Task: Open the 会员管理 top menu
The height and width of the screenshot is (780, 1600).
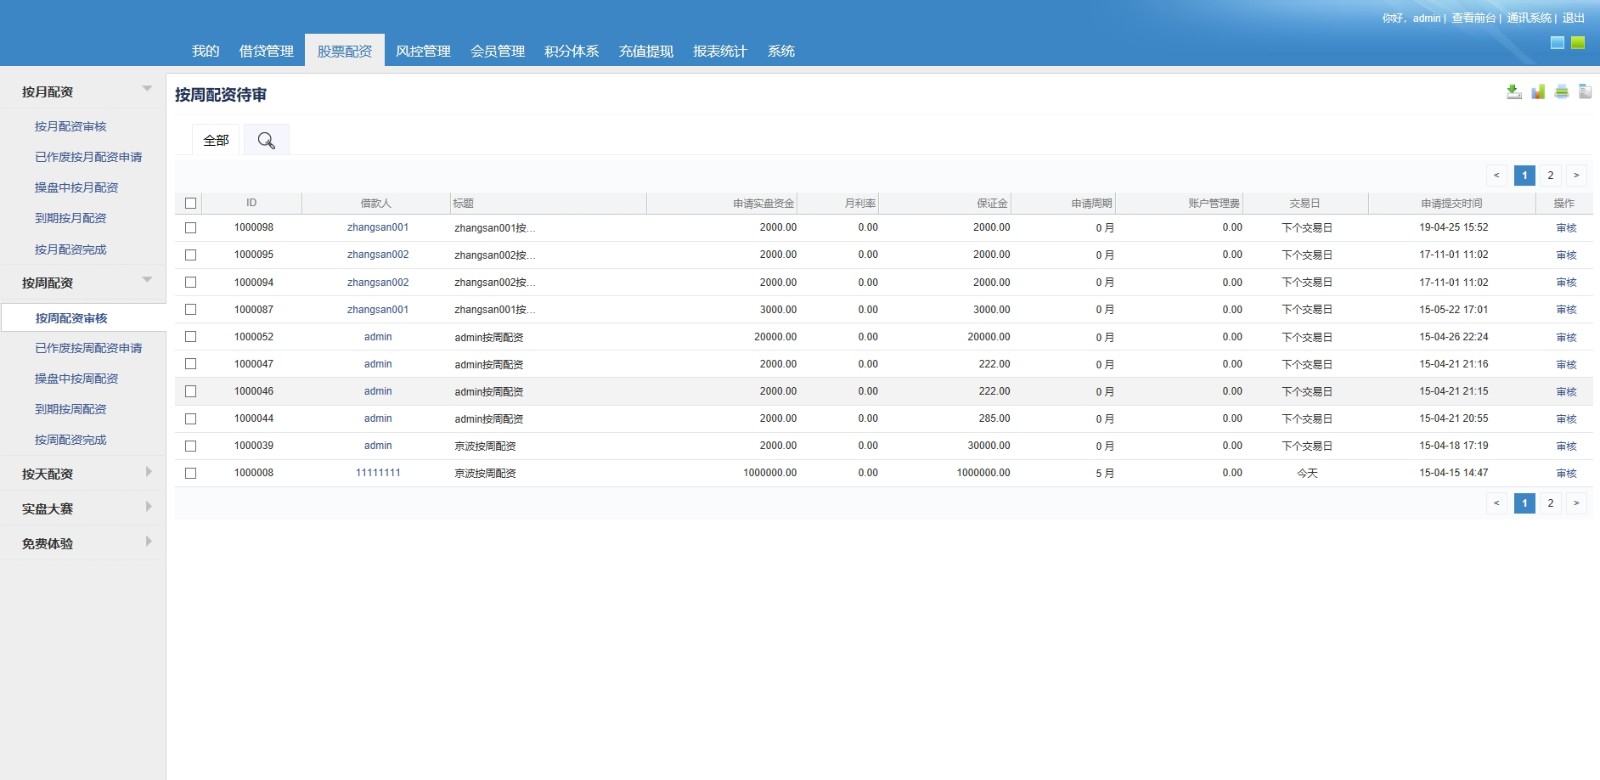Action: pos(498,51)
